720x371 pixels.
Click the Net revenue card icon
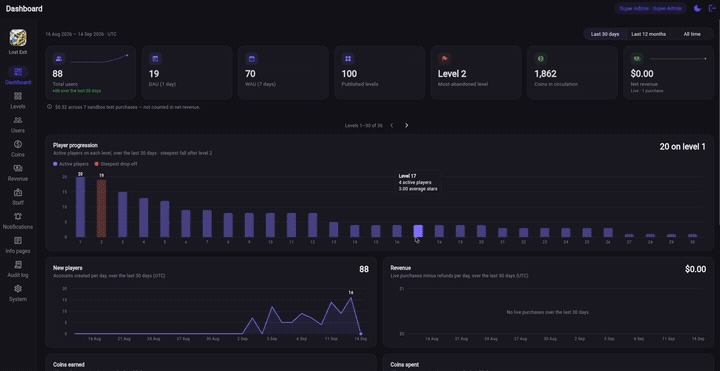(x=637, y=59)
